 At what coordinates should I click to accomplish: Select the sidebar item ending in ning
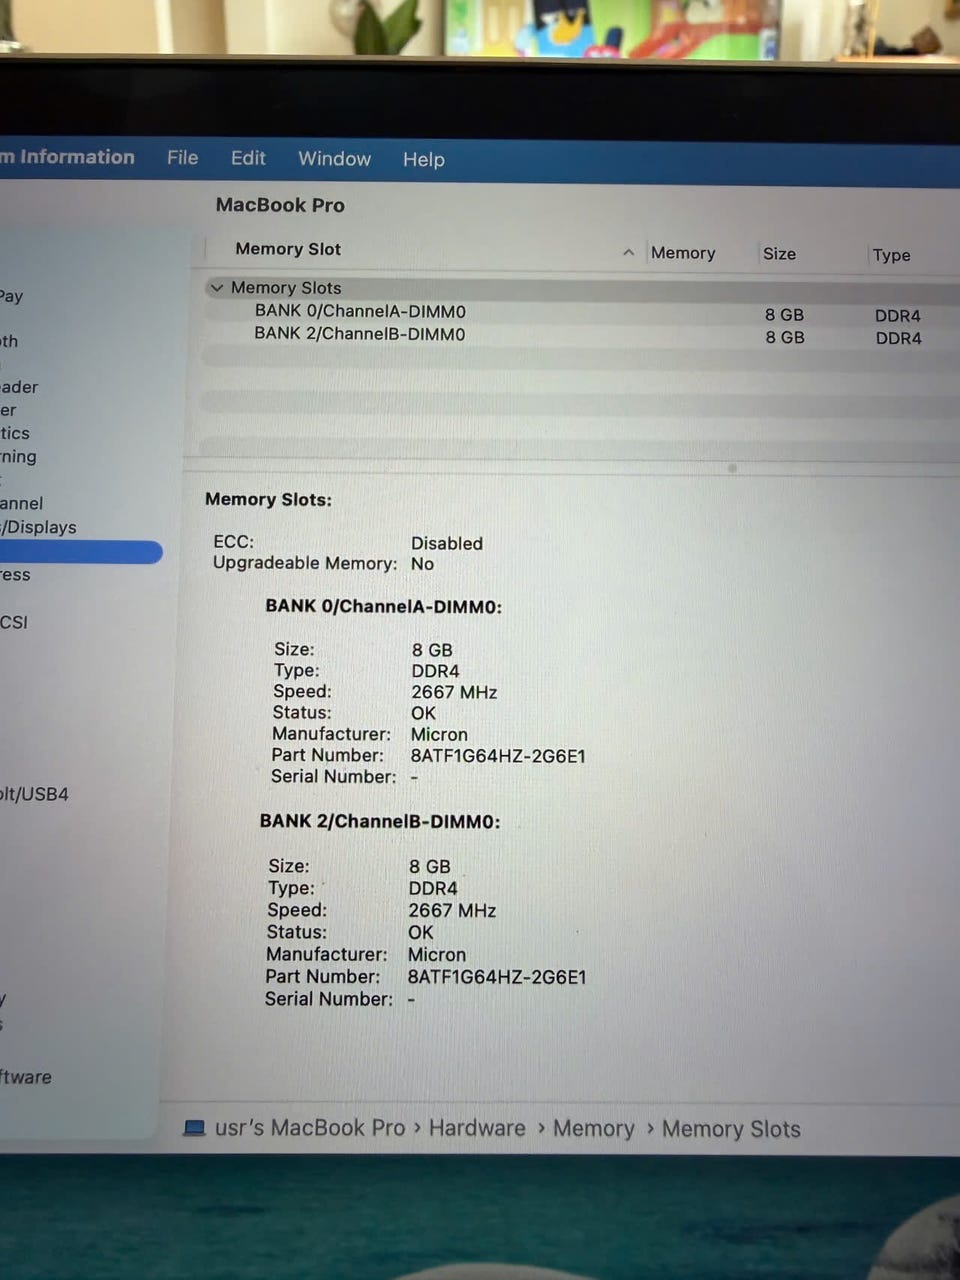18,457
